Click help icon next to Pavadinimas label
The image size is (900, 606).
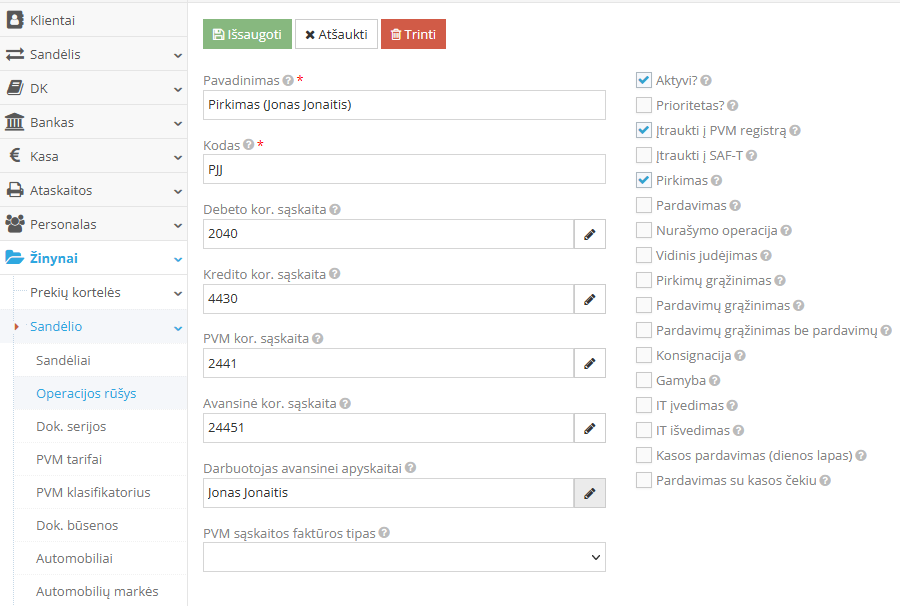pyautogui.click(x=288, y=81)
